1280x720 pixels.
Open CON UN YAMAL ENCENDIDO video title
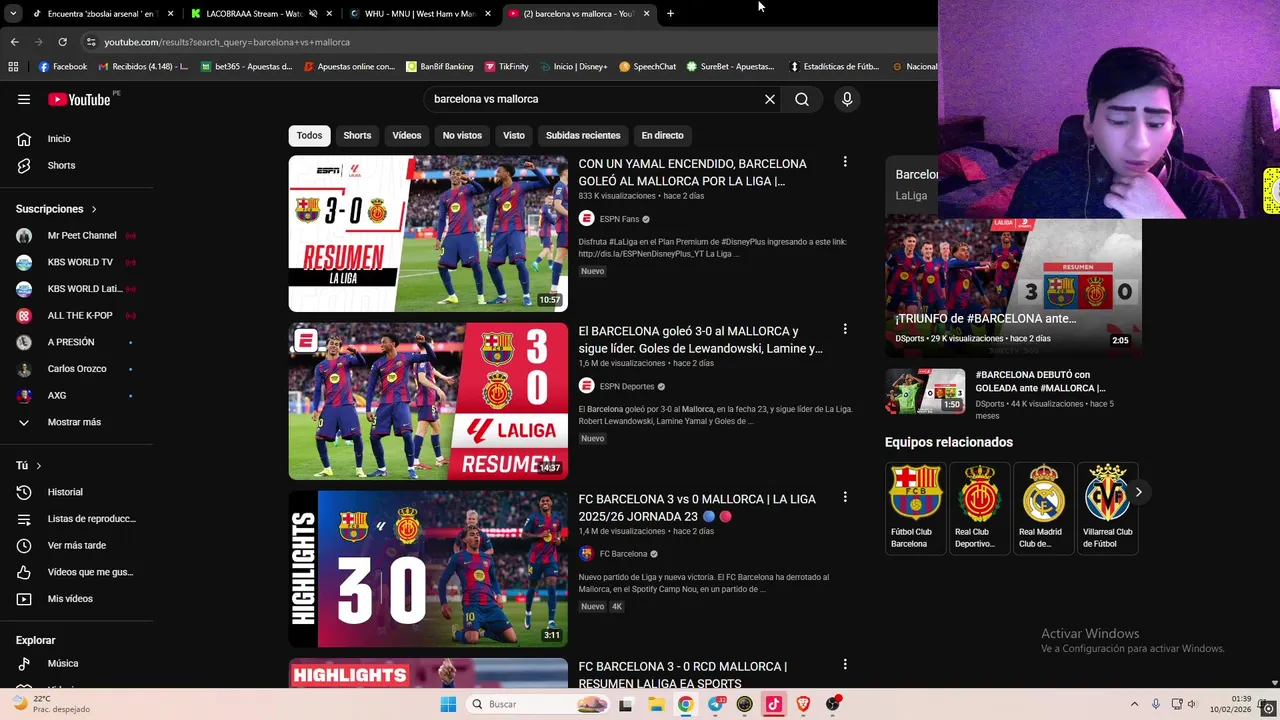click(693, 172)
